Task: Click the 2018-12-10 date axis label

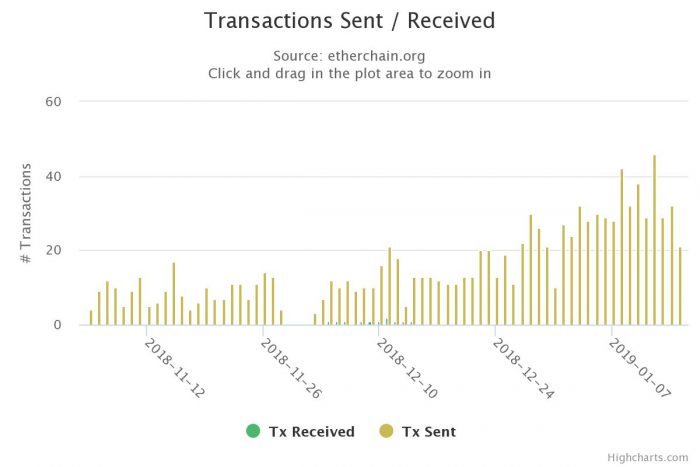Action: click(x=407, y=368)
